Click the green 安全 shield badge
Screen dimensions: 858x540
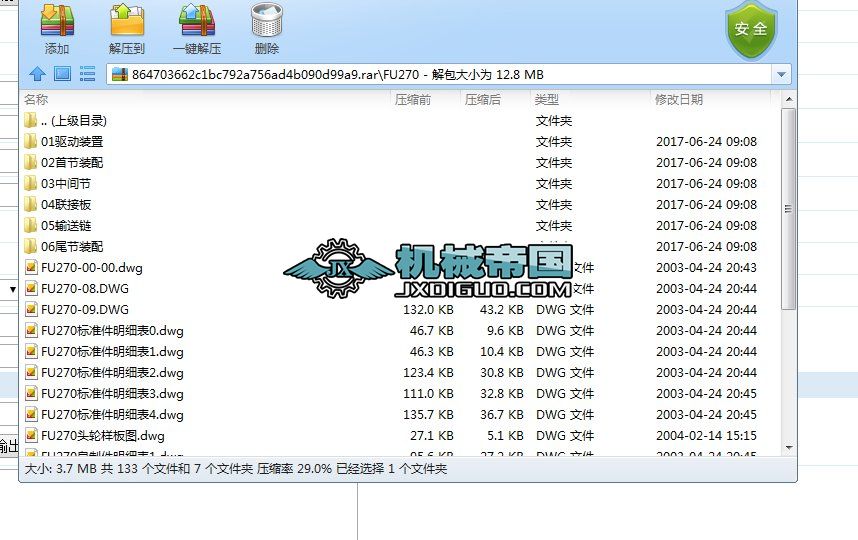point(751,30)
